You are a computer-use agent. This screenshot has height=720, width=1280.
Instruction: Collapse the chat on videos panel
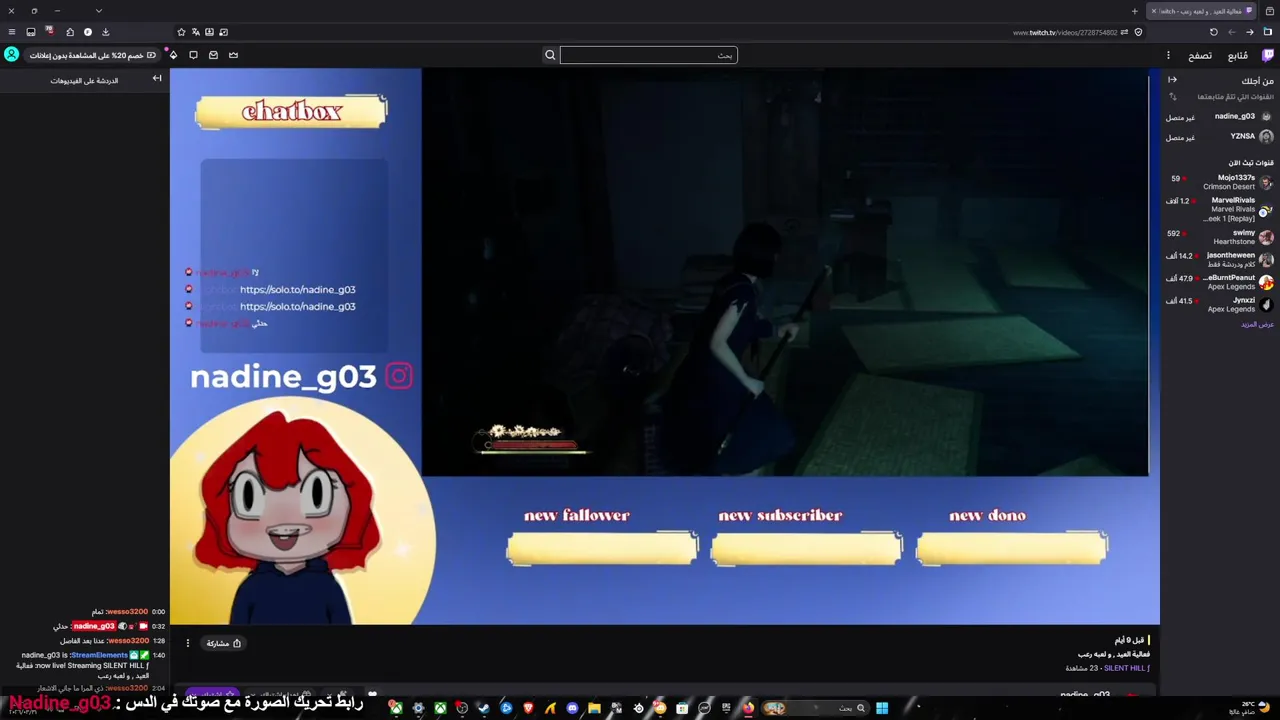(x=157, y=79)
